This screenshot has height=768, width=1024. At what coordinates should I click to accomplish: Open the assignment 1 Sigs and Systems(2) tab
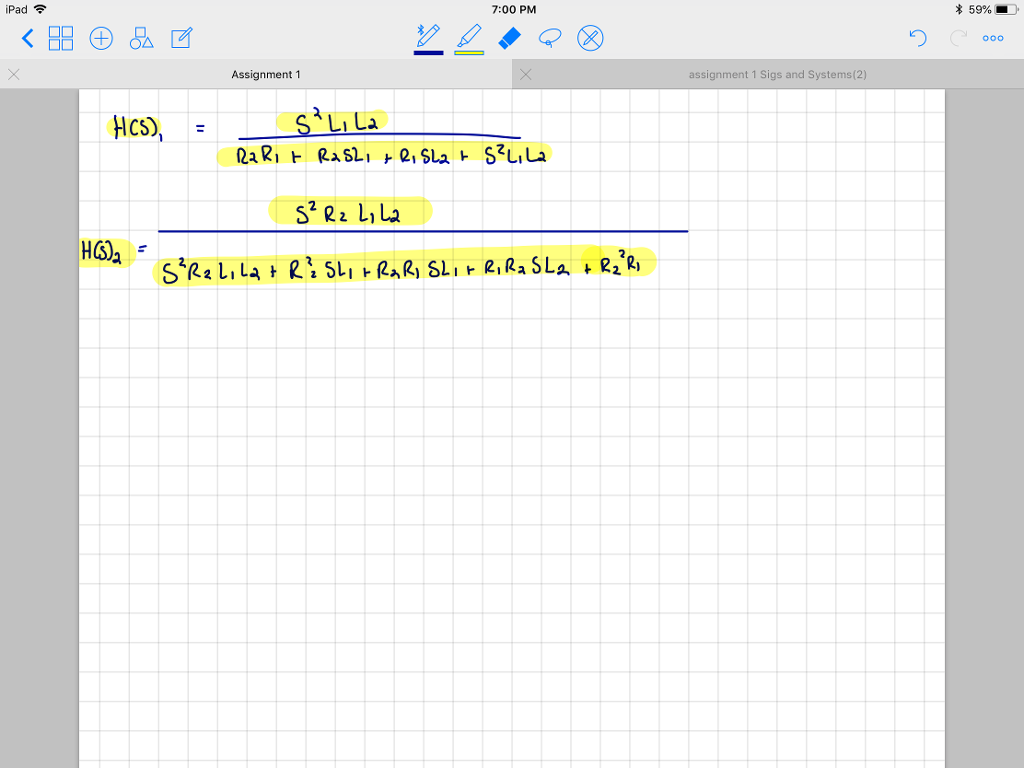pos(777,73)
